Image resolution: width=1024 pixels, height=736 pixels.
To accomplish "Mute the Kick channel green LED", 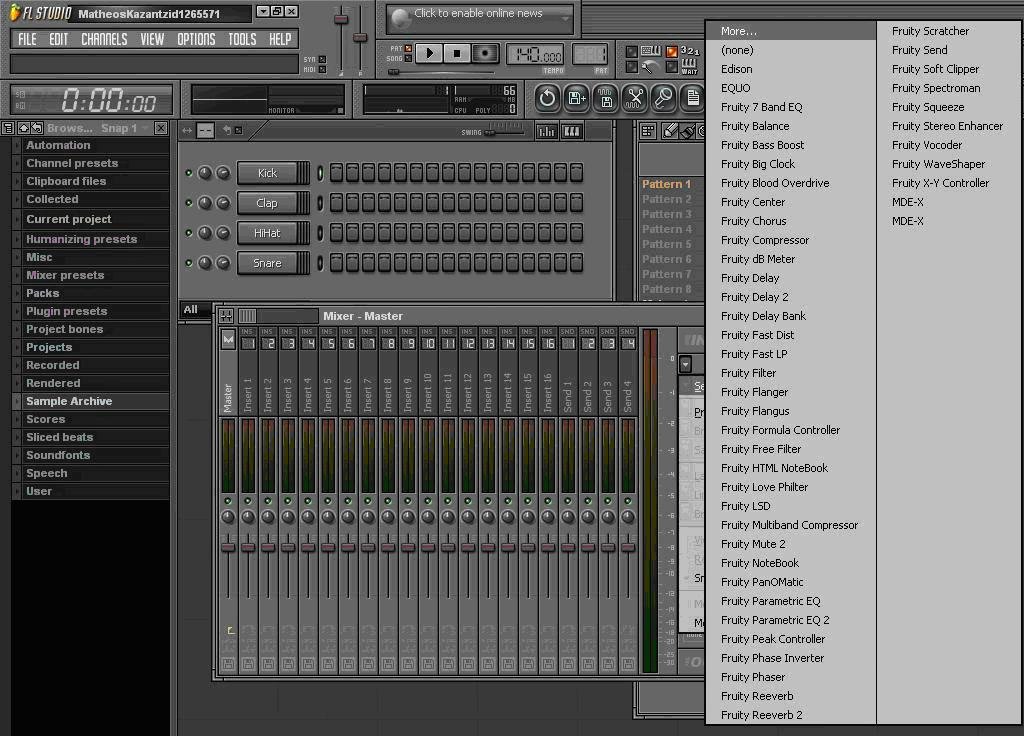I will coord(189,173).
